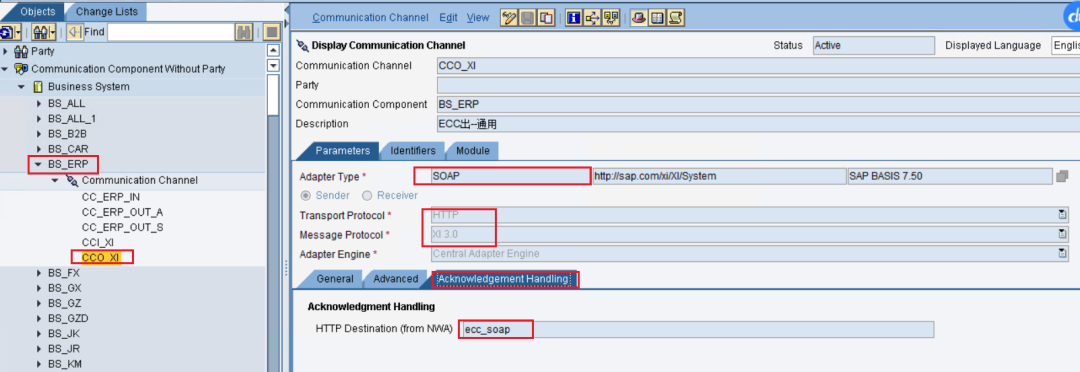Image resolution: width=1080 pixels, height=372 pixels.
Task: Click the red hat icon in toolbar
Action: point(639,18)
